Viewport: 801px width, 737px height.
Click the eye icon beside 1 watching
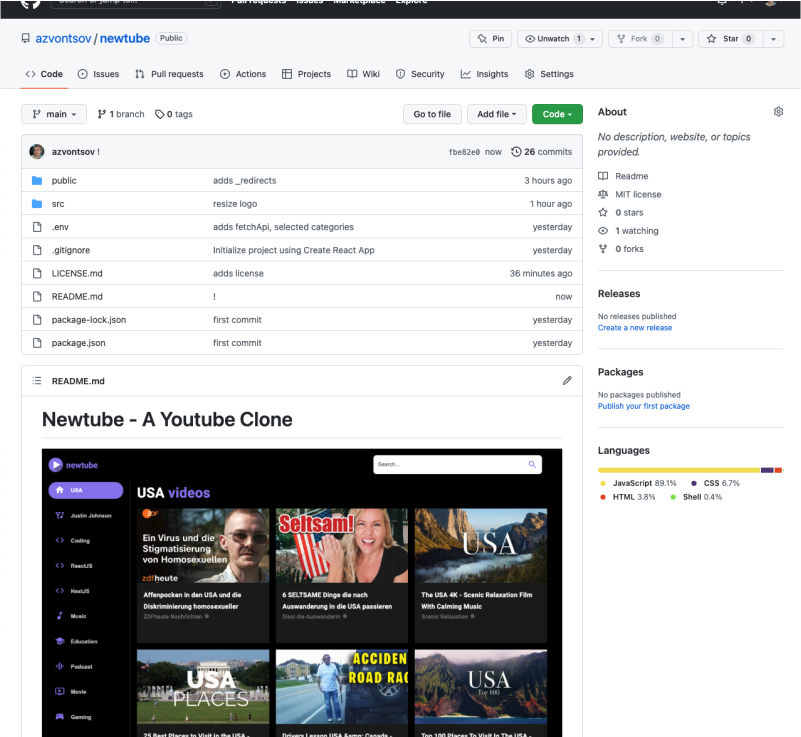pos(603,231)
